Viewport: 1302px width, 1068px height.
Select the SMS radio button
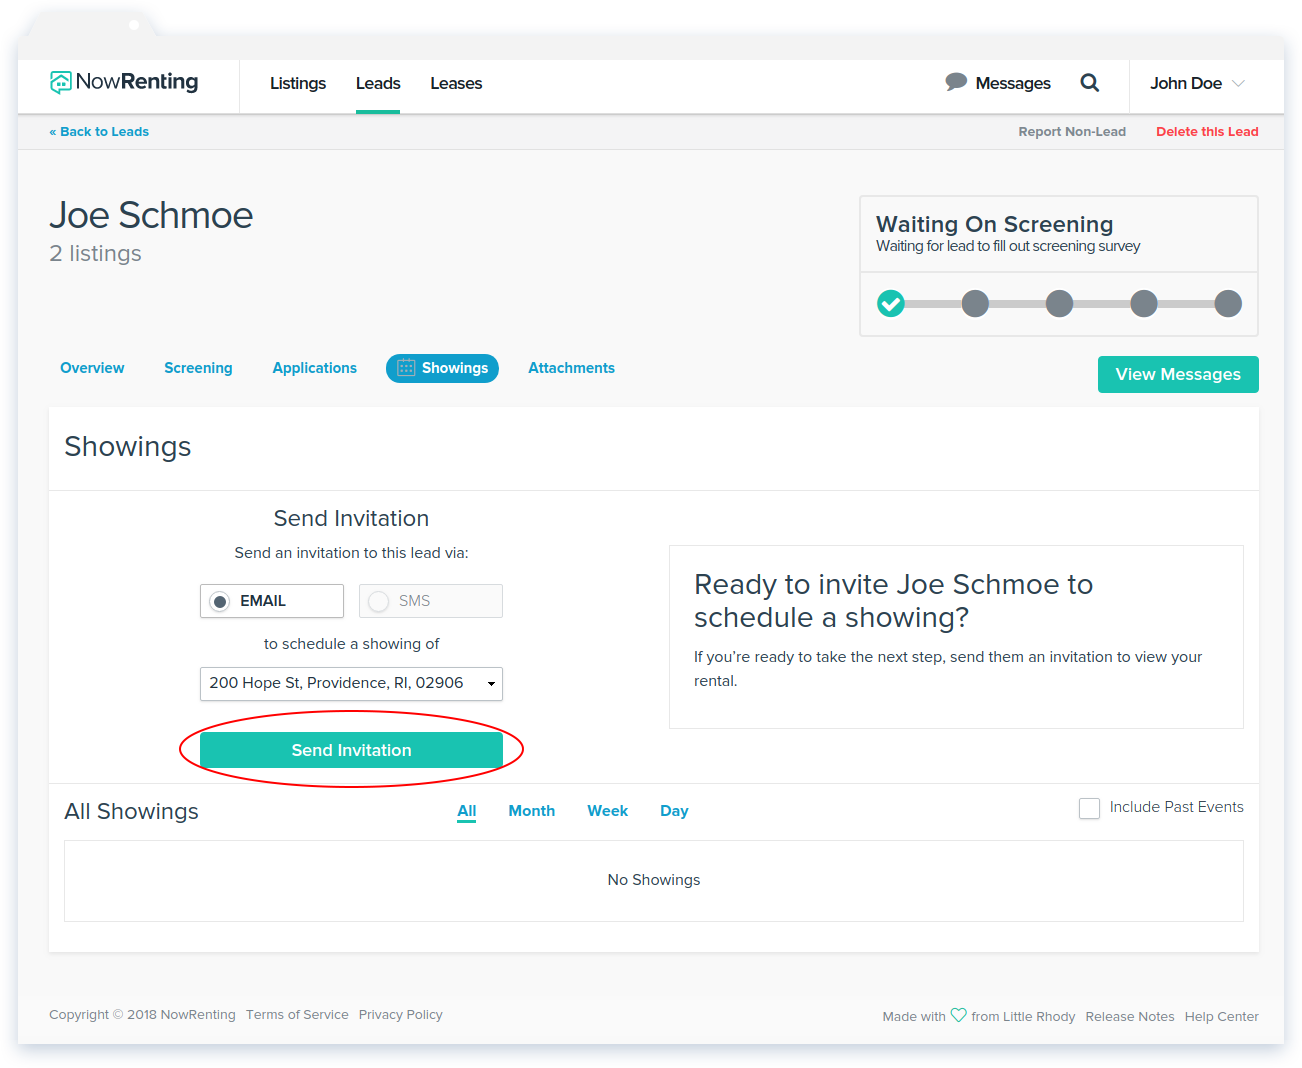378,601
